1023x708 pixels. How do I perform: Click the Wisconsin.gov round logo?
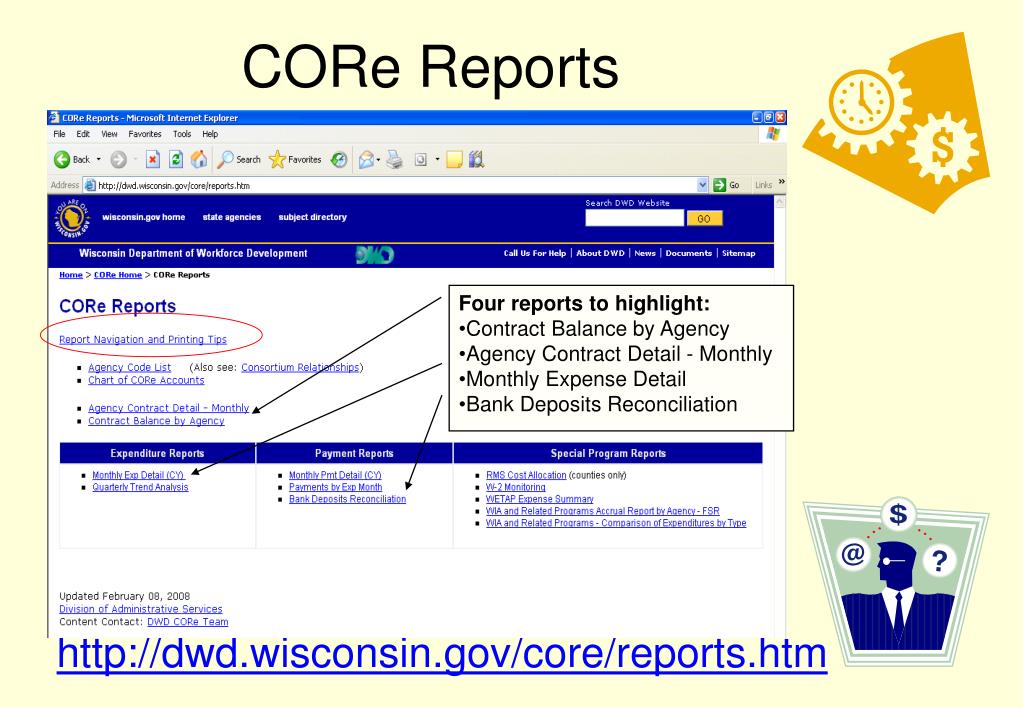[72, 219]
